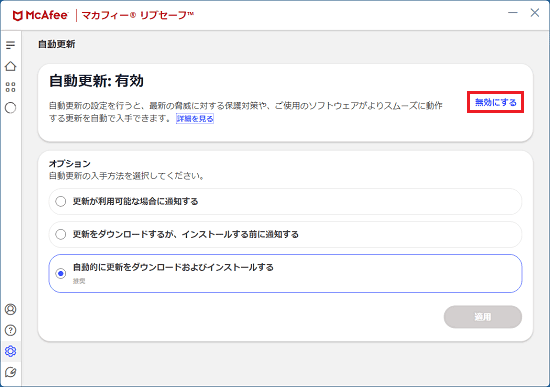550x387 pixels.
Task: Click the 無効にする link to disable auto-update
Action: point(495,102)
